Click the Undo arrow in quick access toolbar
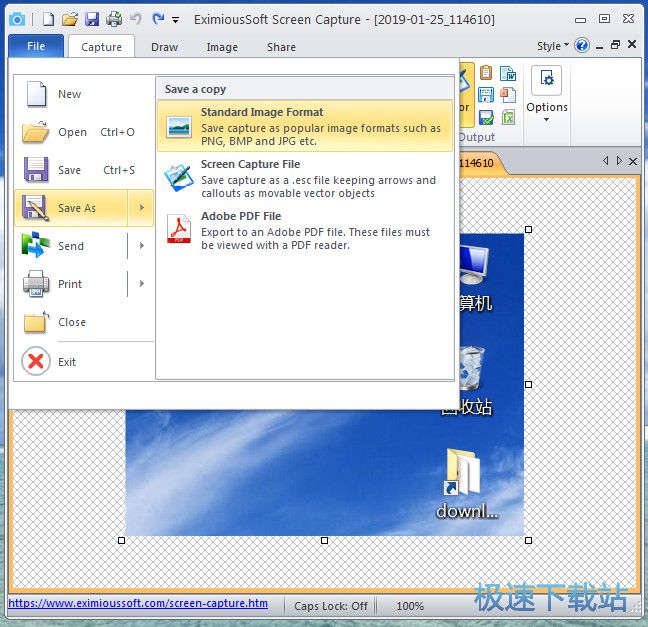This screenshot has height=627, width=648. coord(135,19)
